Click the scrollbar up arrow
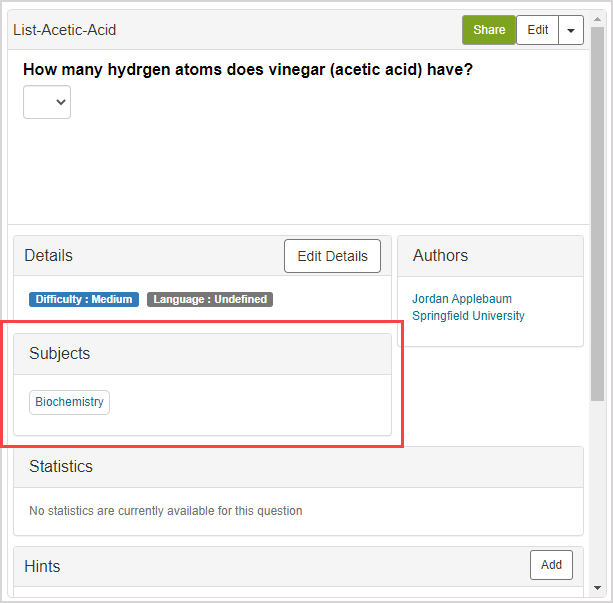 (x=597, y=17)
